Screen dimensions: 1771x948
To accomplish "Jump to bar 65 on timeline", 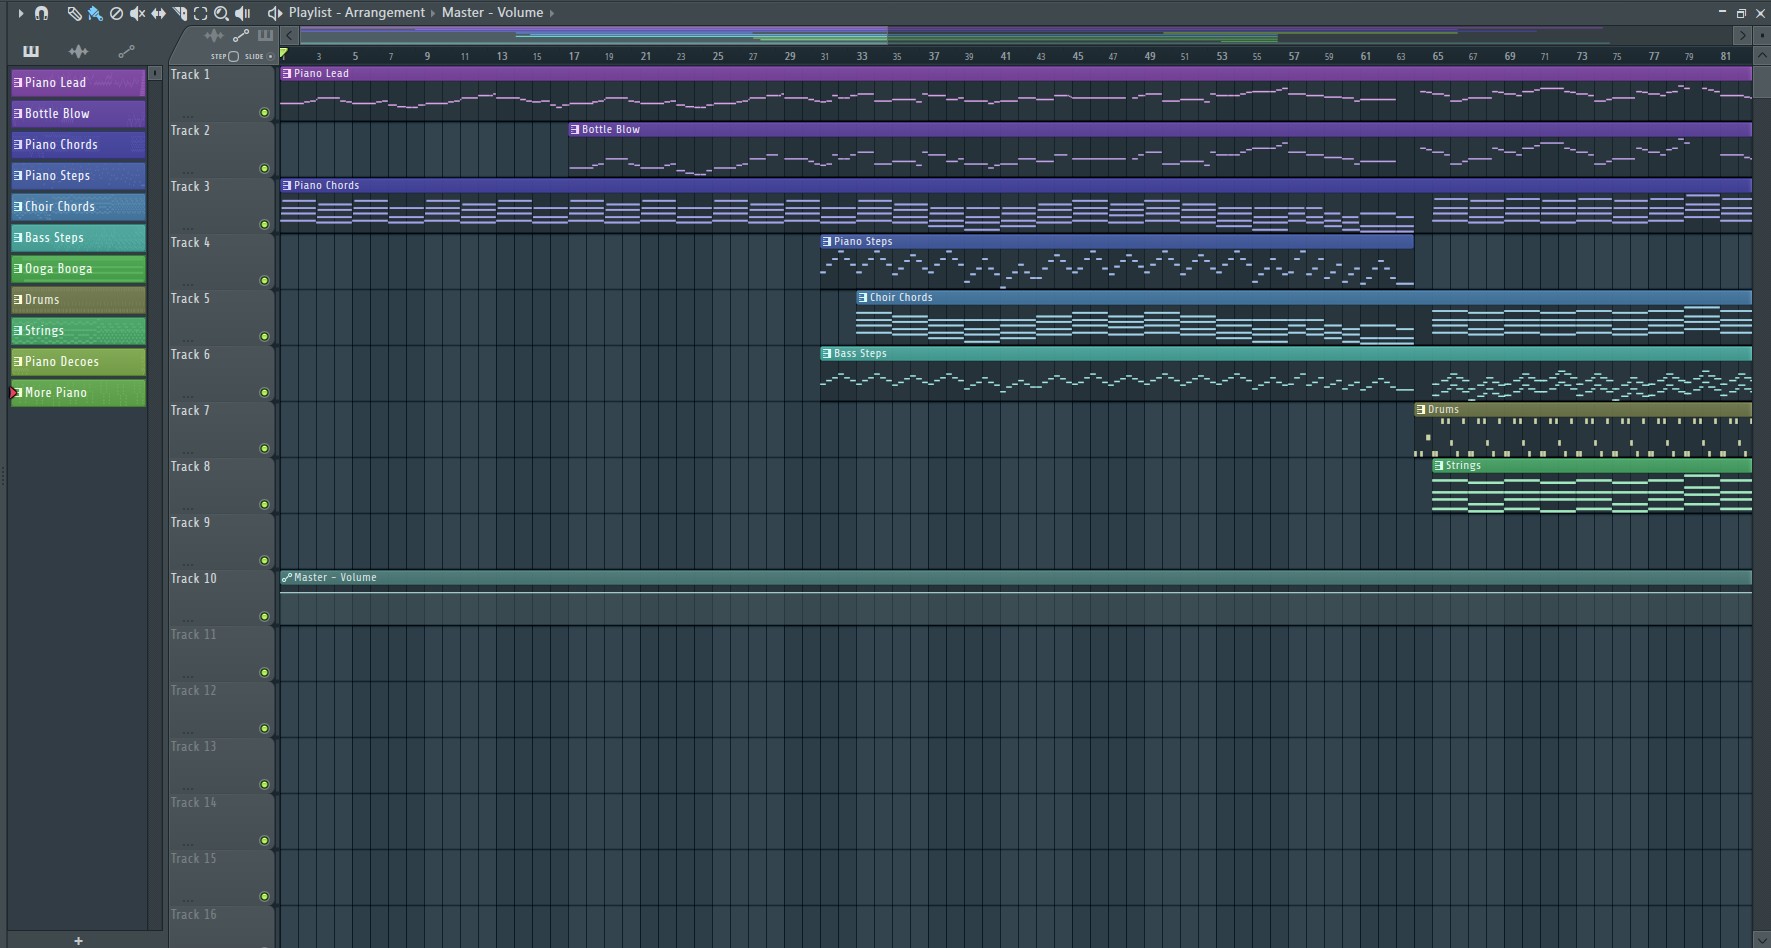I will [x=1438, y=56].
